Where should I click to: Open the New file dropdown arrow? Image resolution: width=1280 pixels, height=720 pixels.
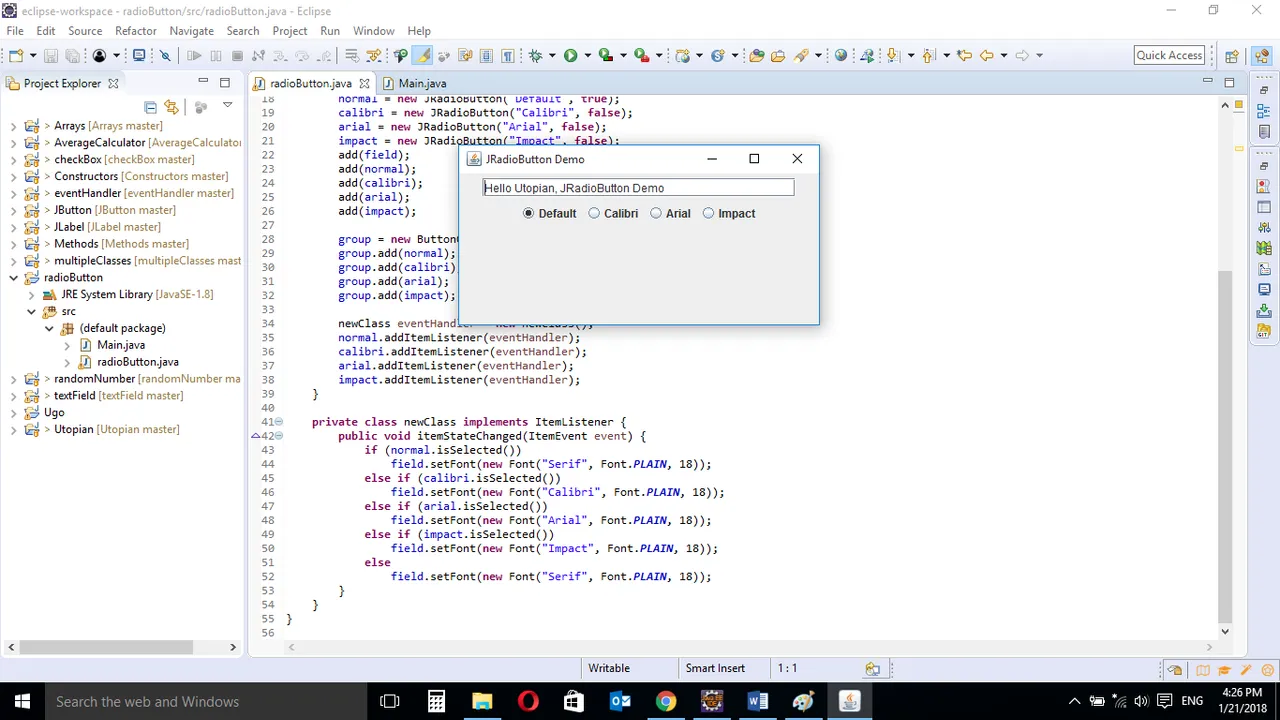coord(33,56)
